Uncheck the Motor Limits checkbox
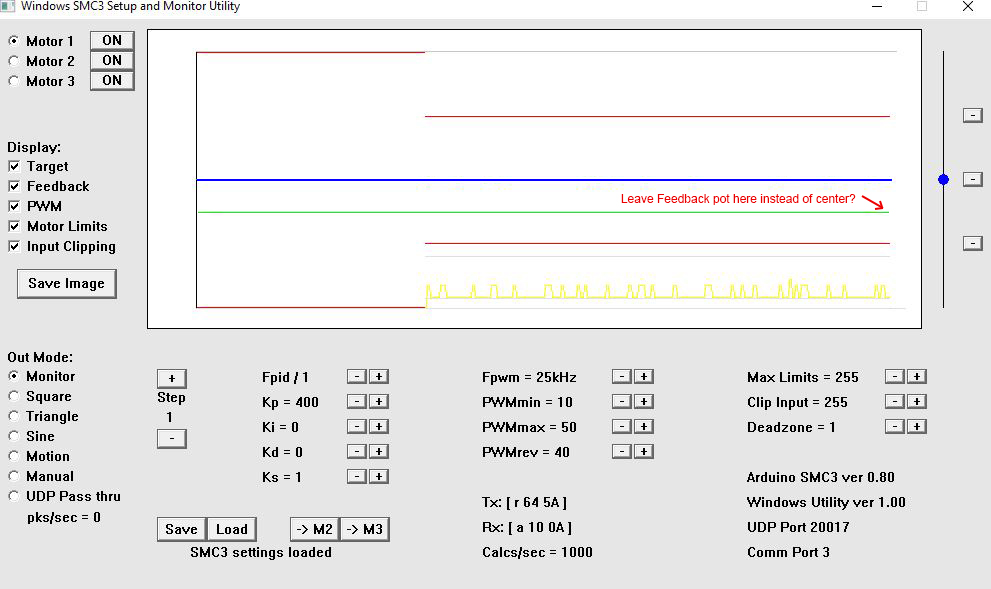This screenshot has height=589, width=991. [x=14, y=226]
